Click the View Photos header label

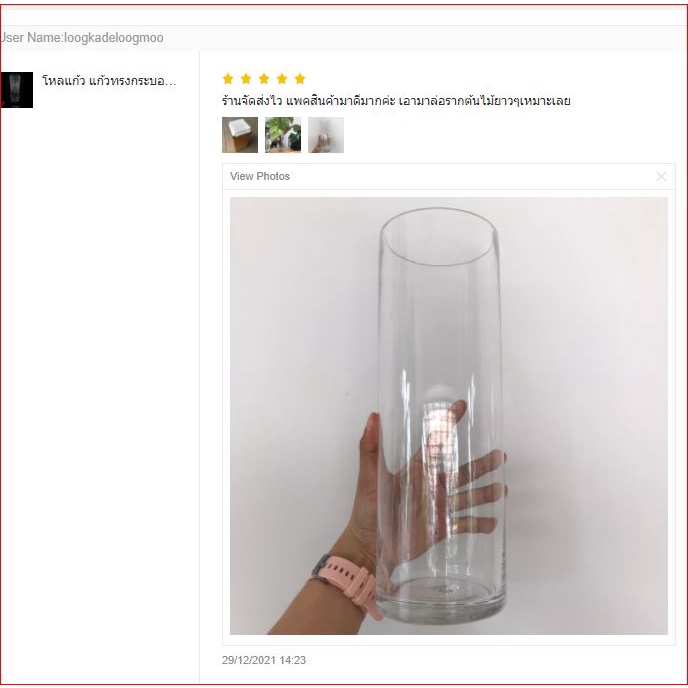(260, 176)
